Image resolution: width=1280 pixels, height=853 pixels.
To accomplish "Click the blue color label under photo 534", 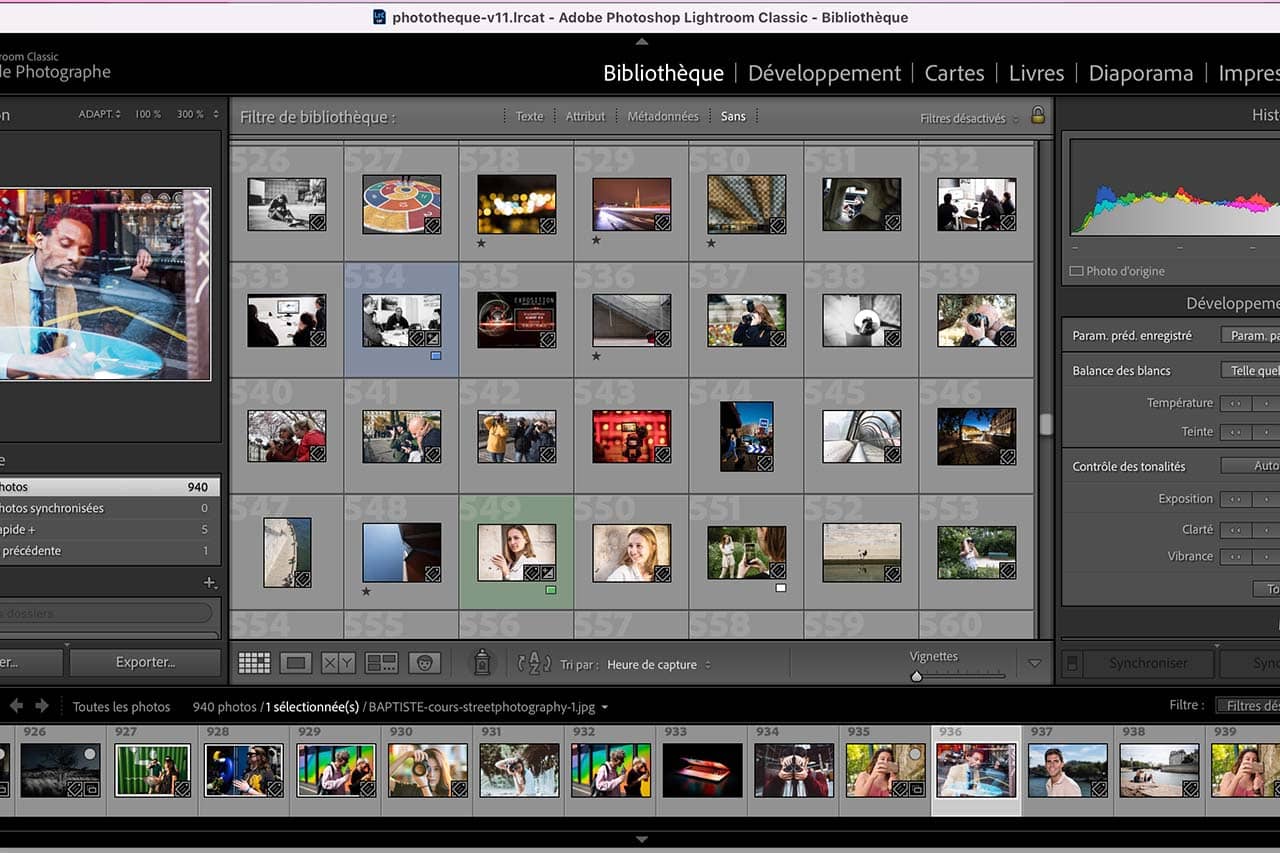I will [x=436, y=355].
